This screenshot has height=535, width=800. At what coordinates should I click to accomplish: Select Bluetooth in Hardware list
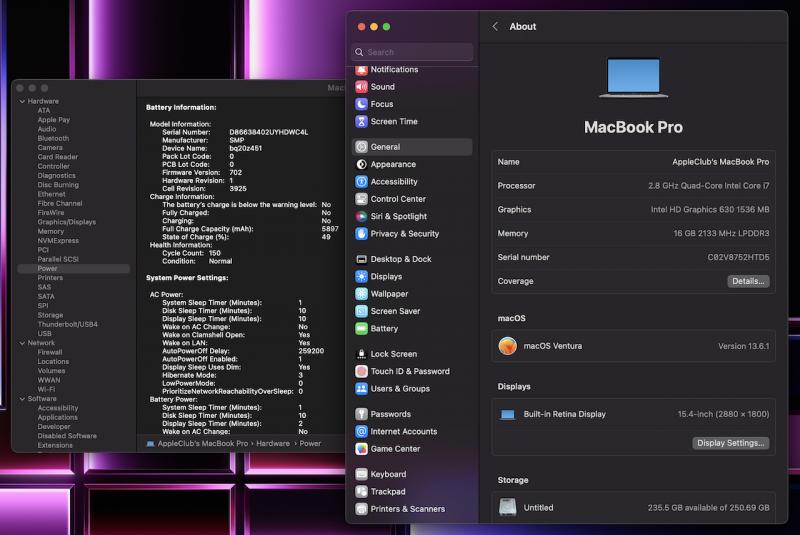click(x=53, y=139)
